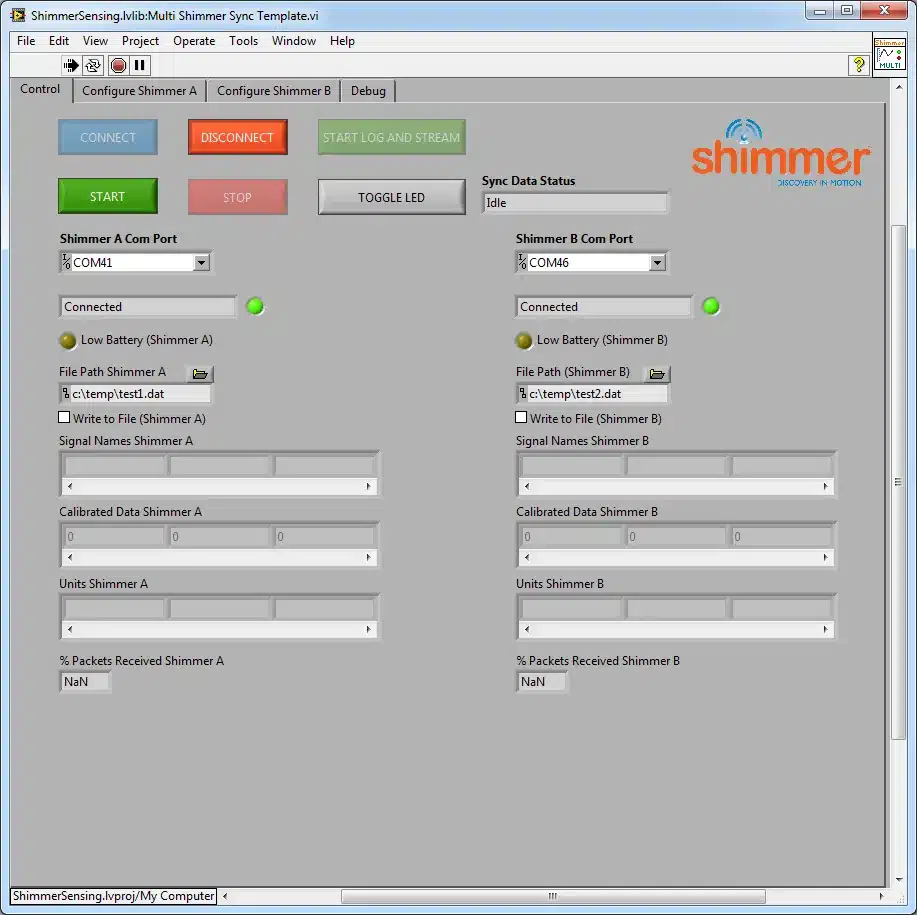This screenshot has width=917, height=915.
Task: Click the Pause toolbar icon
Action: (x=140, y=65)
